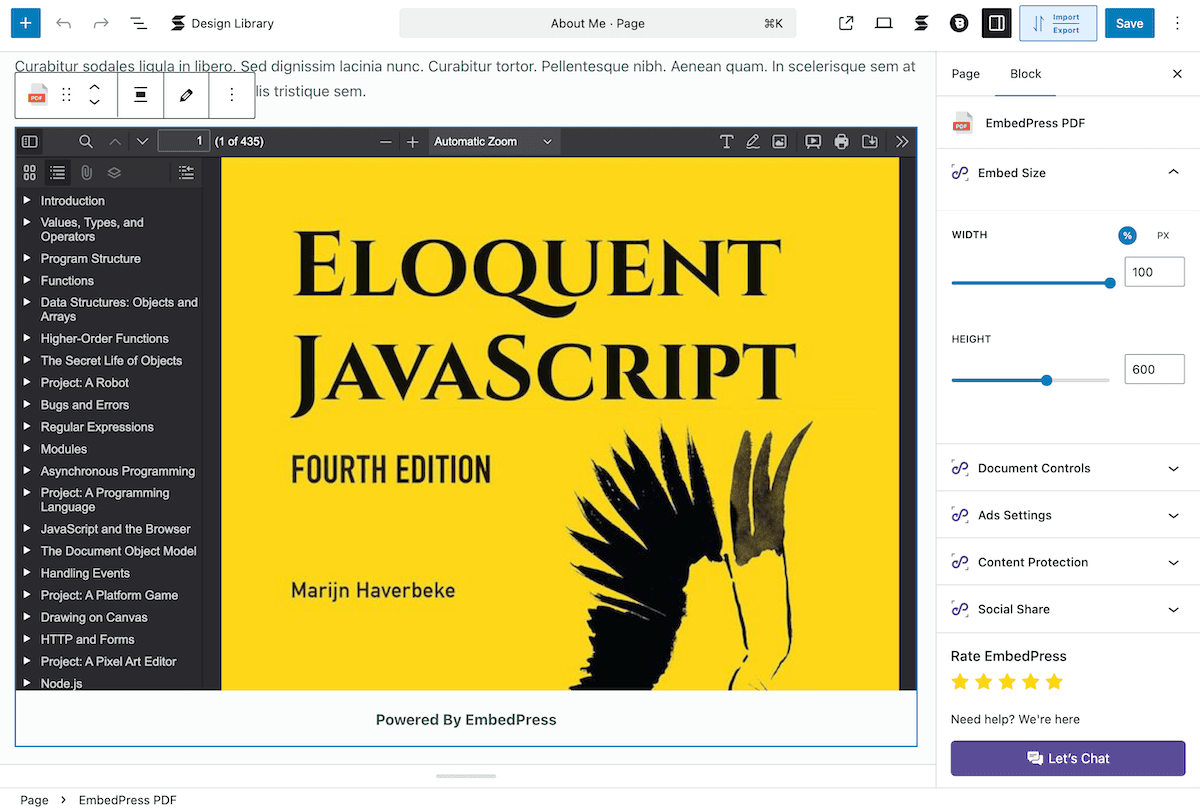The width and height of the screenshot is (1200, 811).
Task: Open the device preview options
Action: (884, 23)
